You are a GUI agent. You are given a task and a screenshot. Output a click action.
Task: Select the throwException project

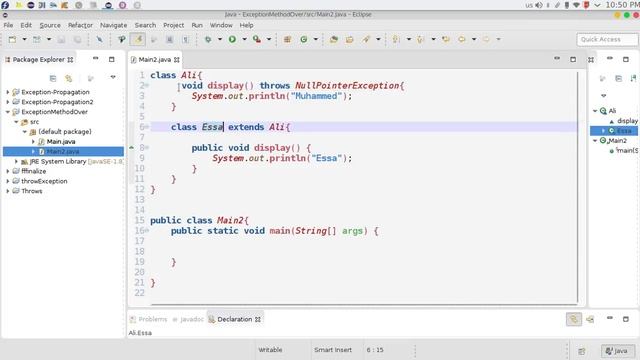44,181
